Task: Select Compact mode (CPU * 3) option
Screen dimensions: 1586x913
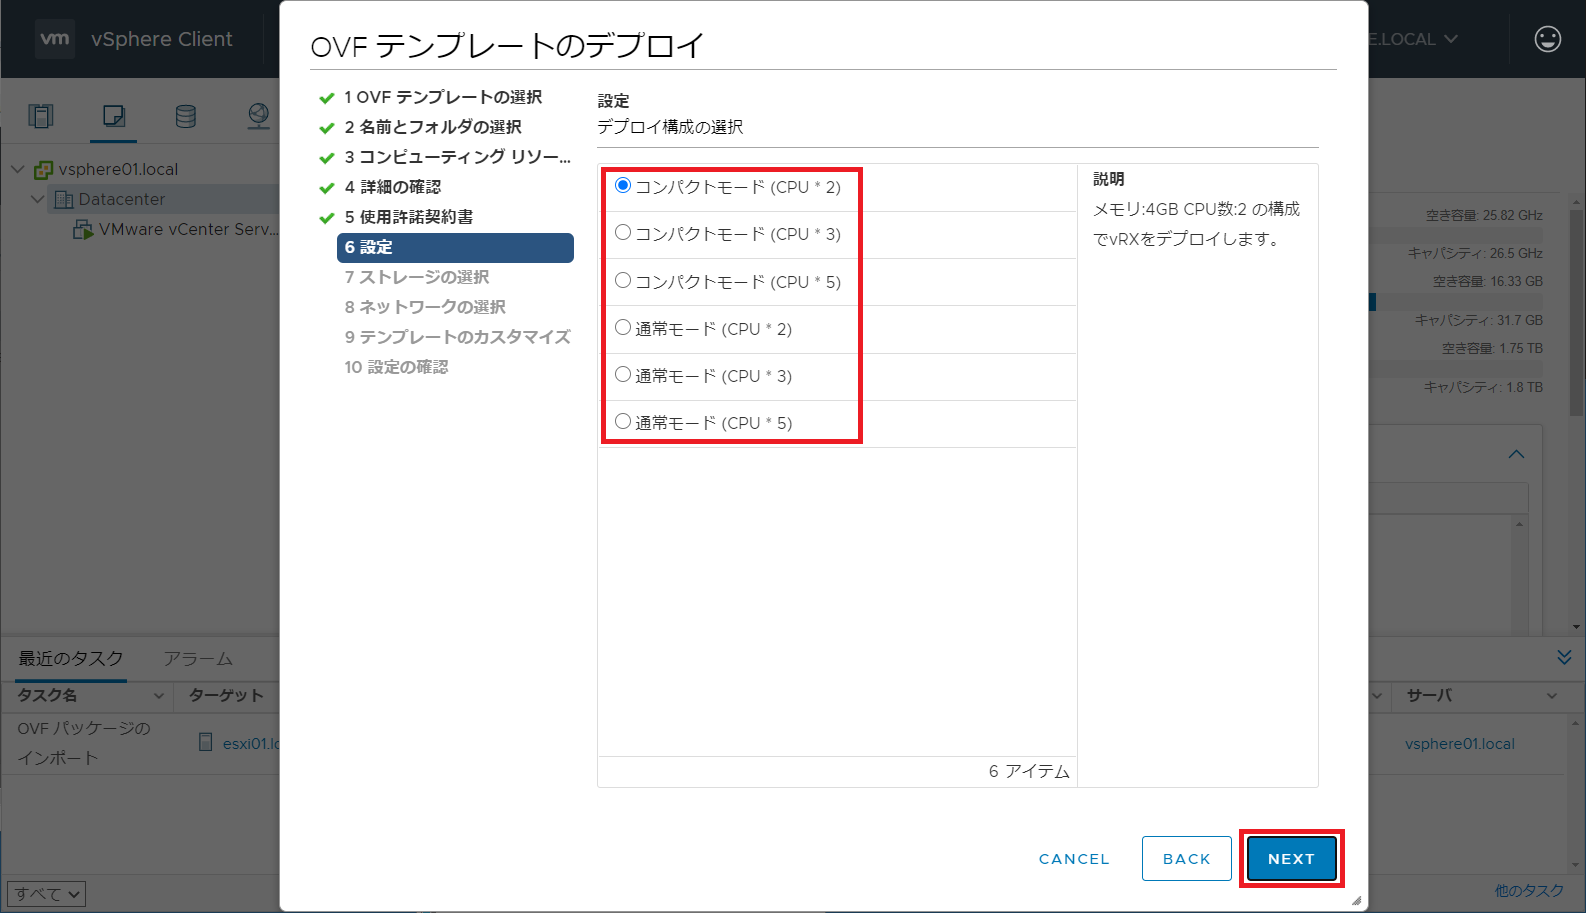Action: click(x=623, y=232)
